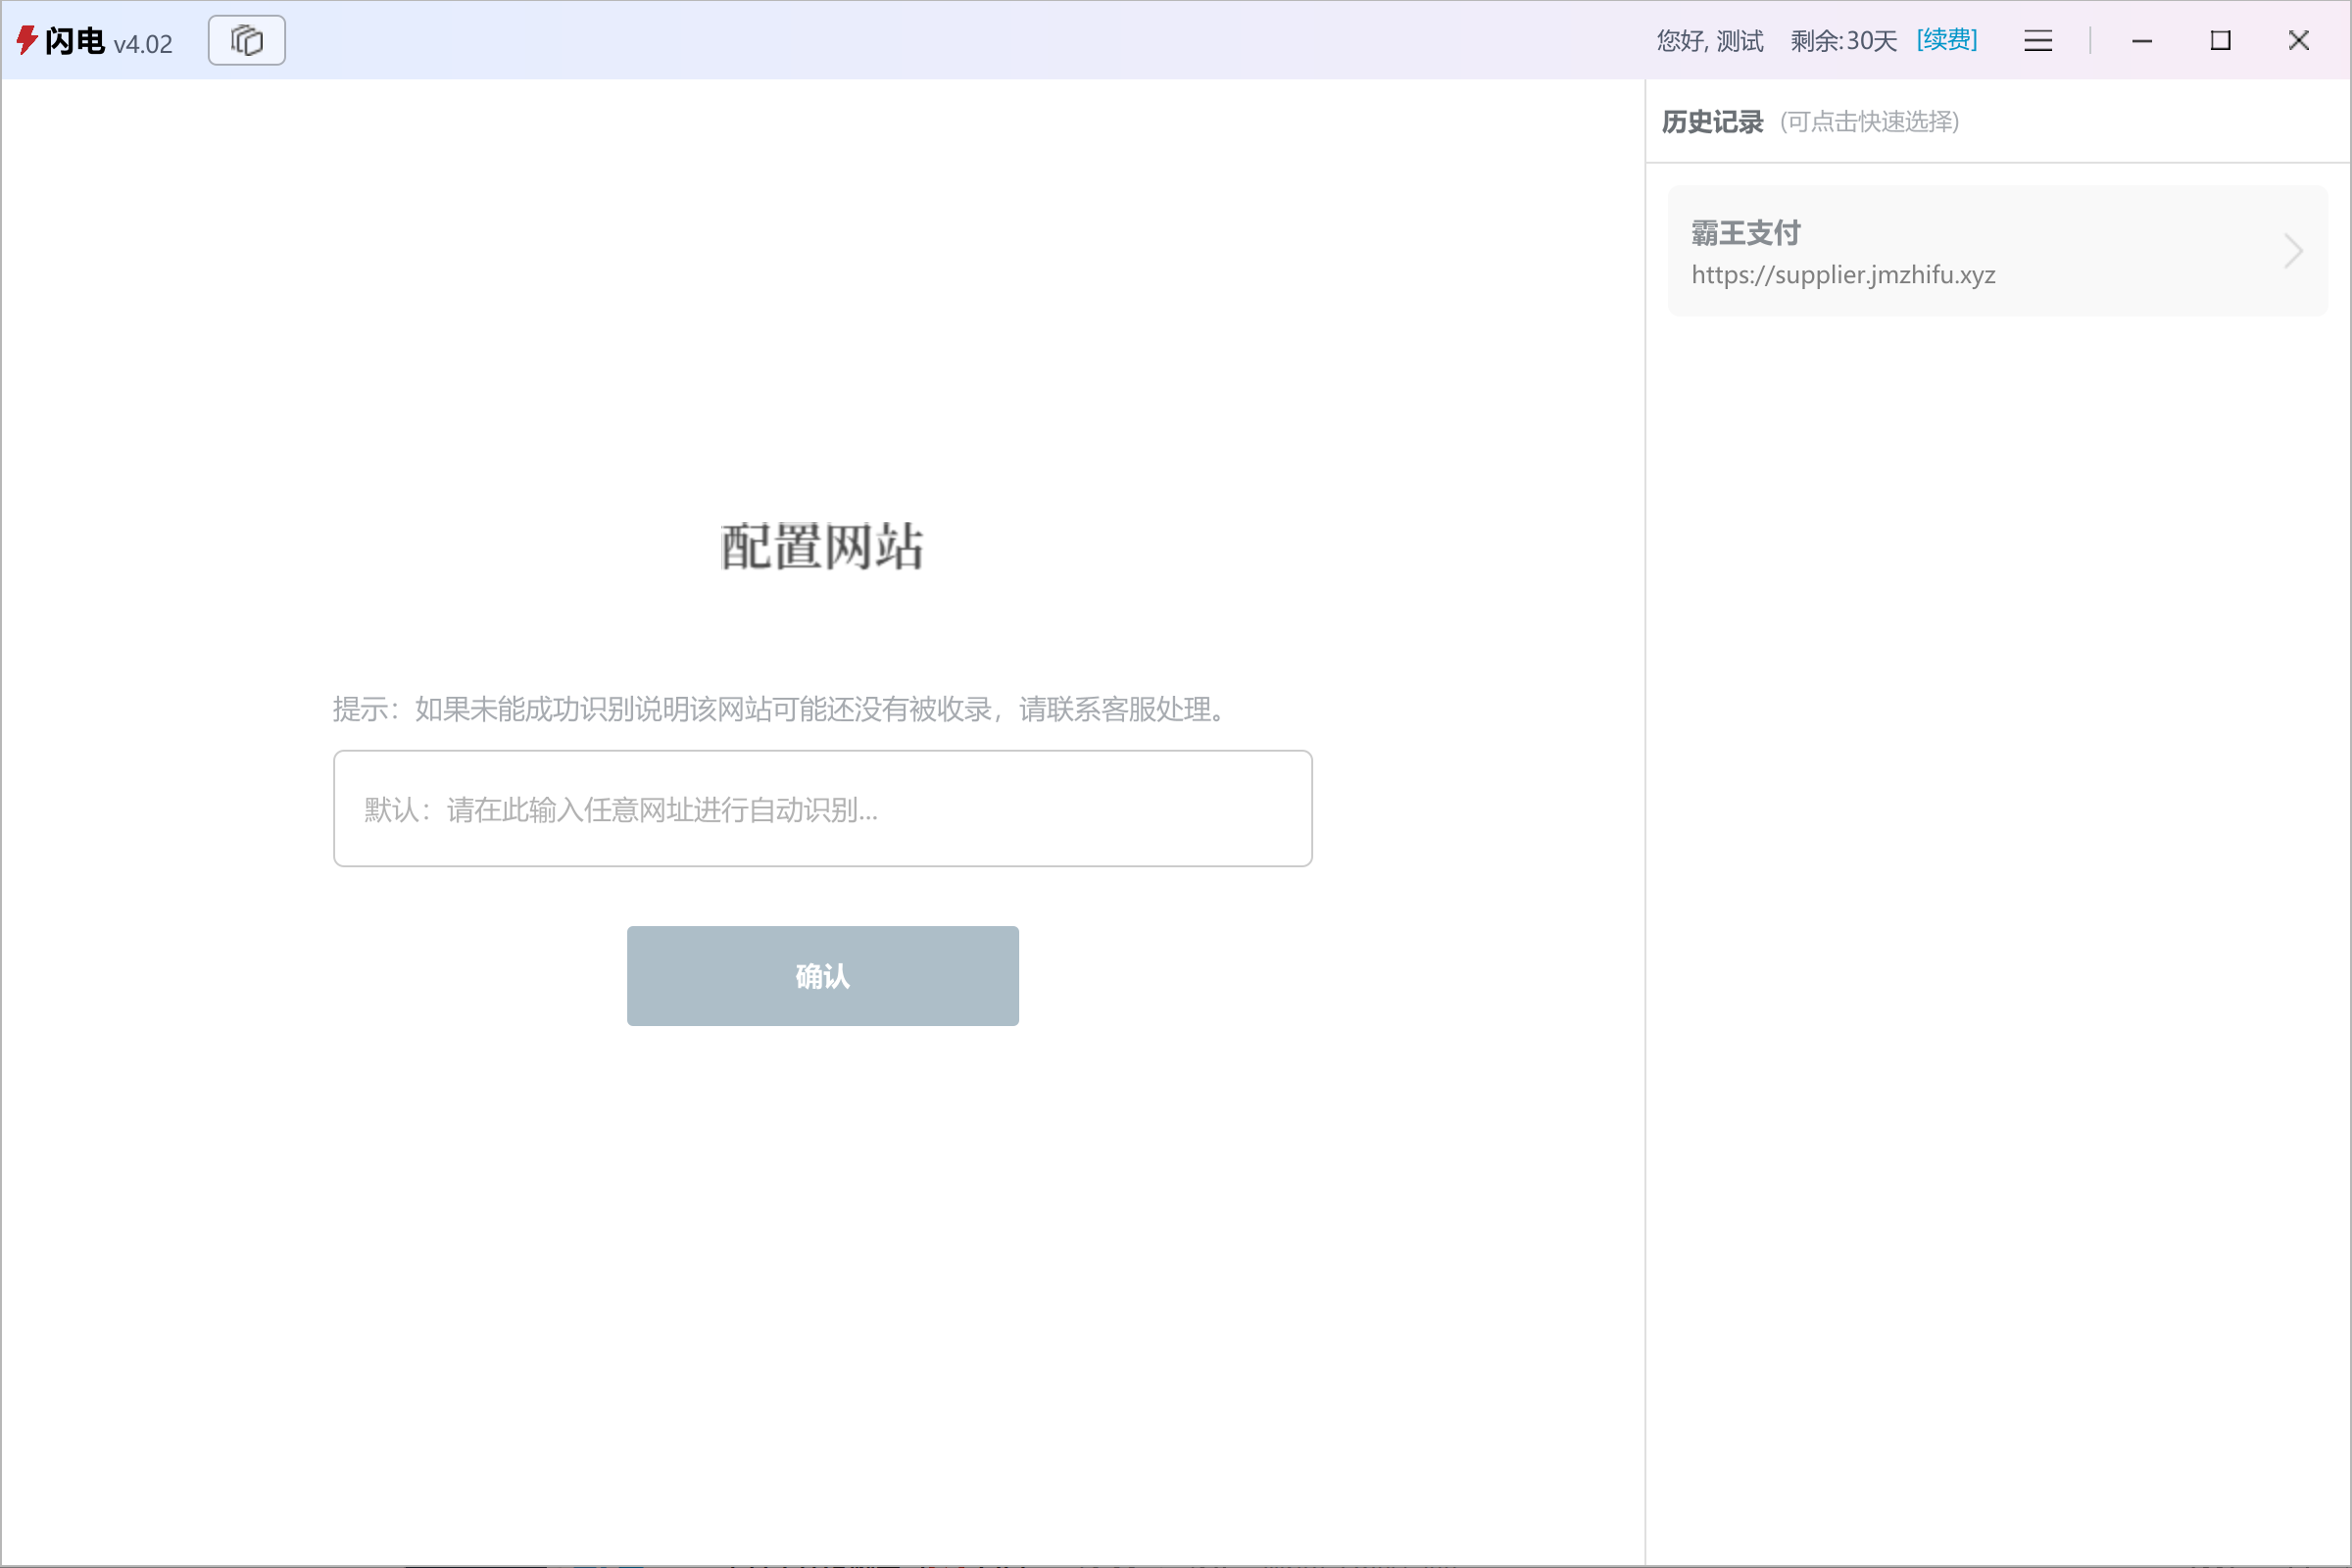Image resolution: width=2352 pixels, height=1568 pixels.
Task: Click the 历史记录 panel header
Action: coord(1712,121)
